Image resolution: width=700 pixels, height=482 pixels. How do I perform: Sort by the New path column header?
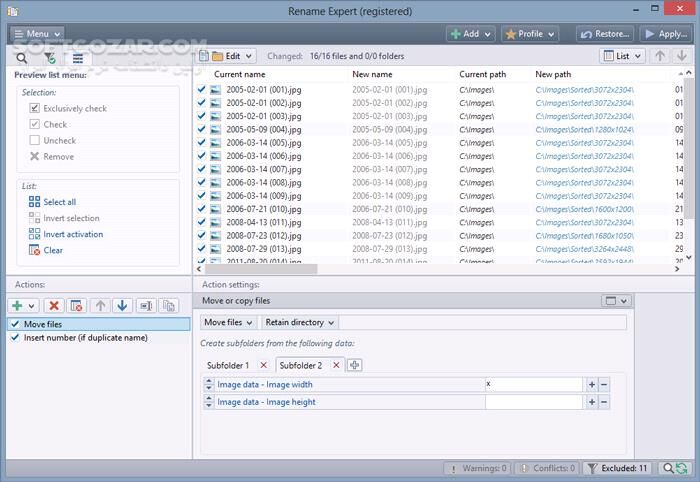(553, 74)
